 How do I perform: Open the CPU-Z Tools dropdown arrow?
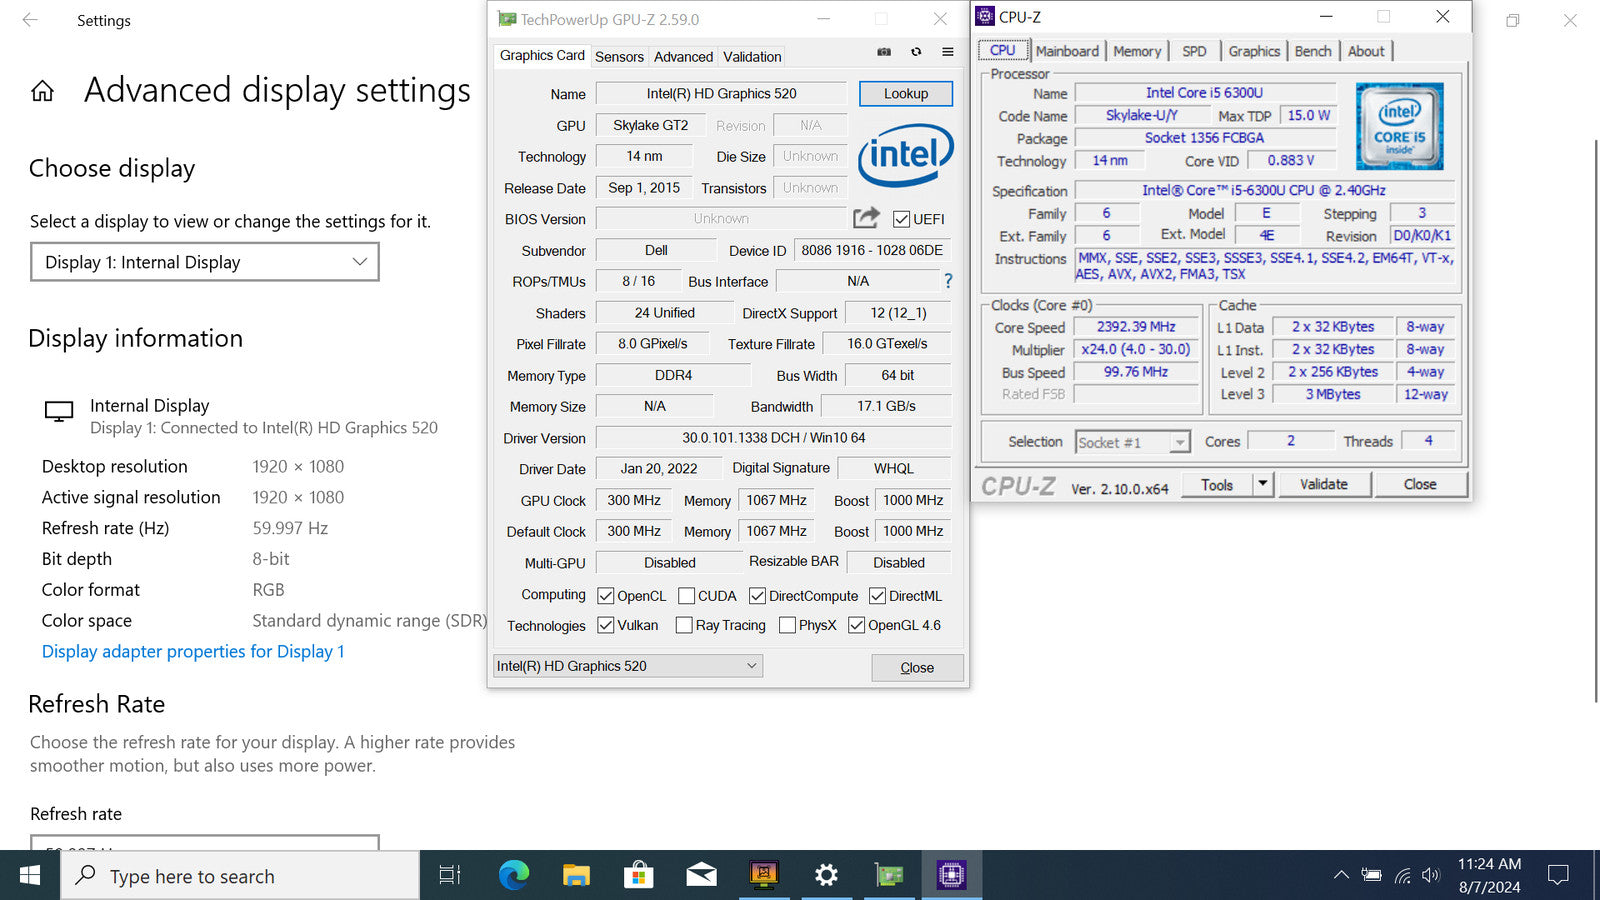(1263, 485)
